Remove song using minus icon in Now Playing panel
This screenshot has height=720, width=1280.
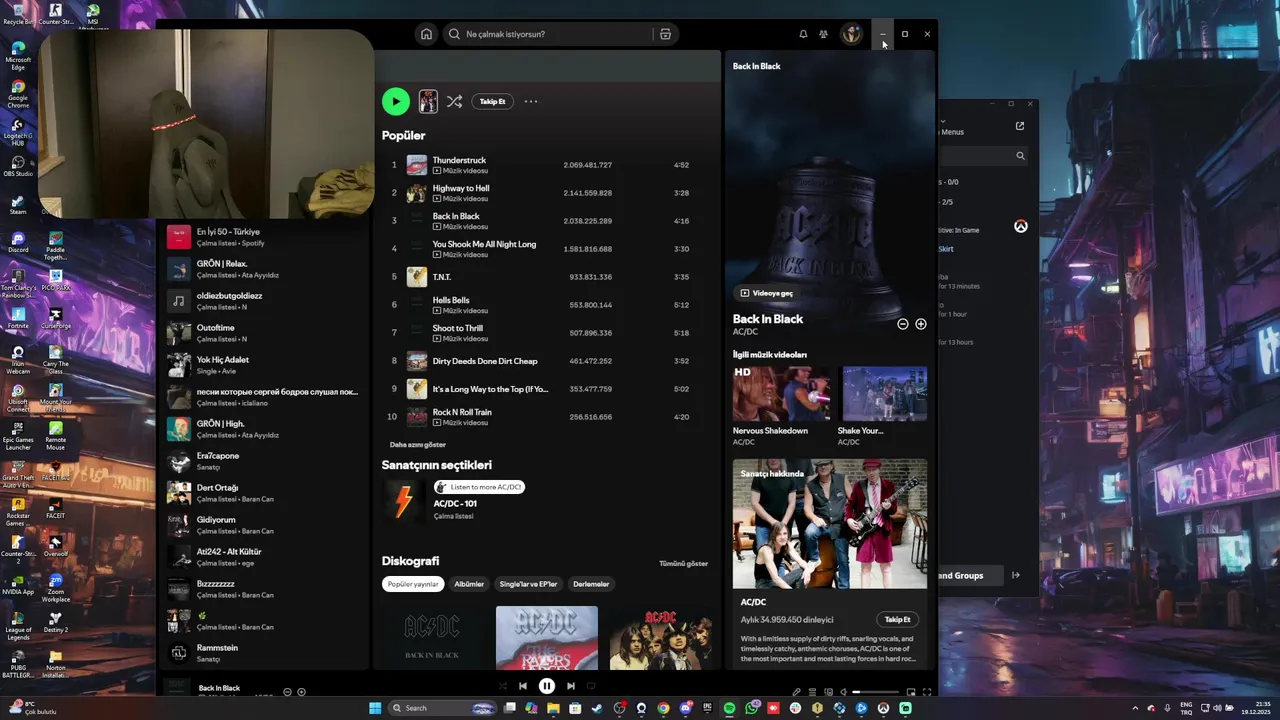903,324
